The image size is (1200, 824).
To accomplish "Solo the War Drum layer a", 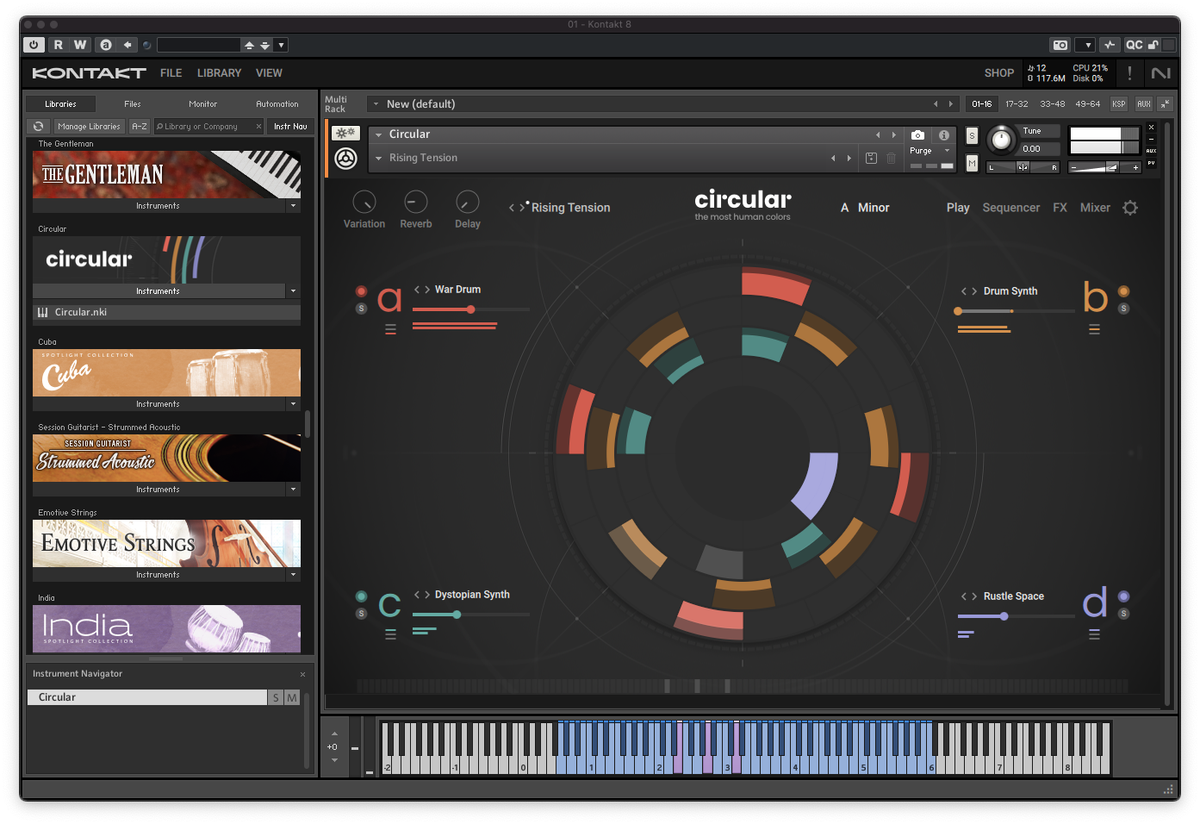I will (x=361, y=307).
